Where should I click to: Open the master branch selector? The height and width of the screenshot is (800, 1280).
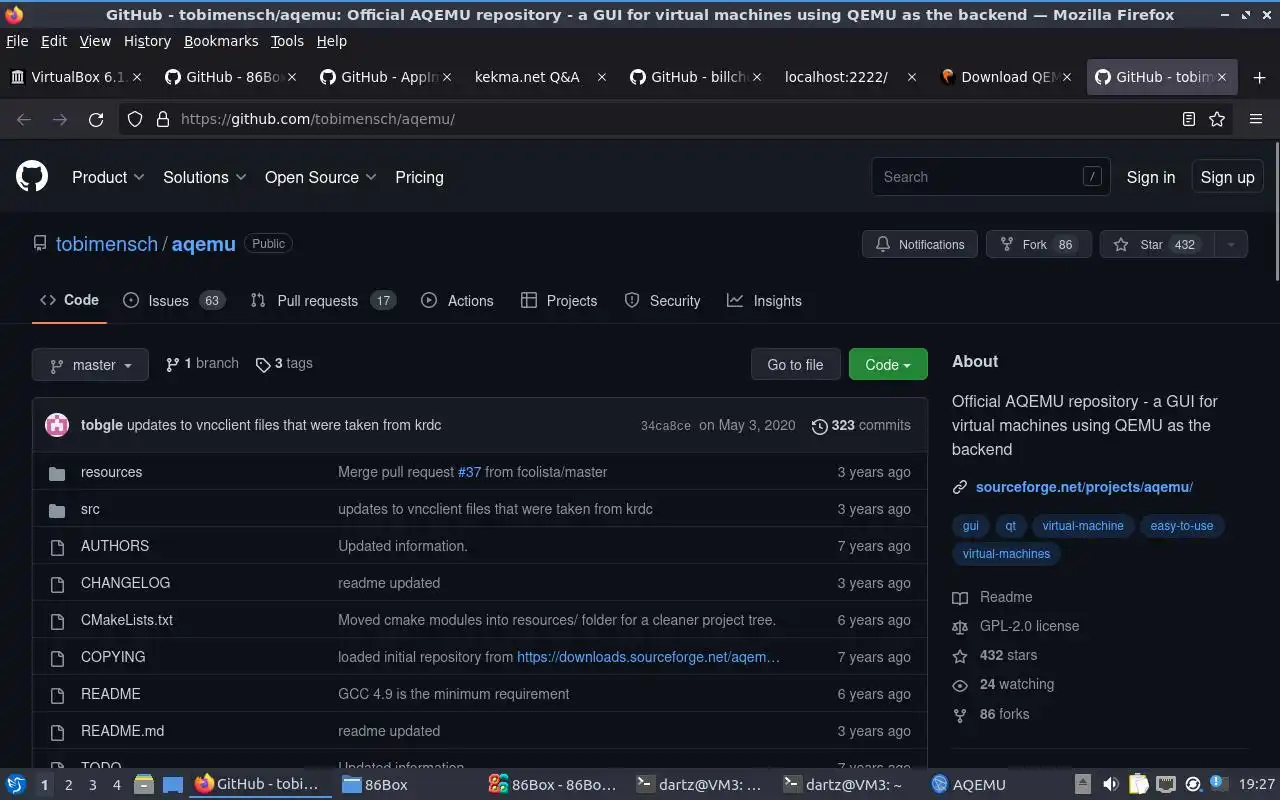90,365
